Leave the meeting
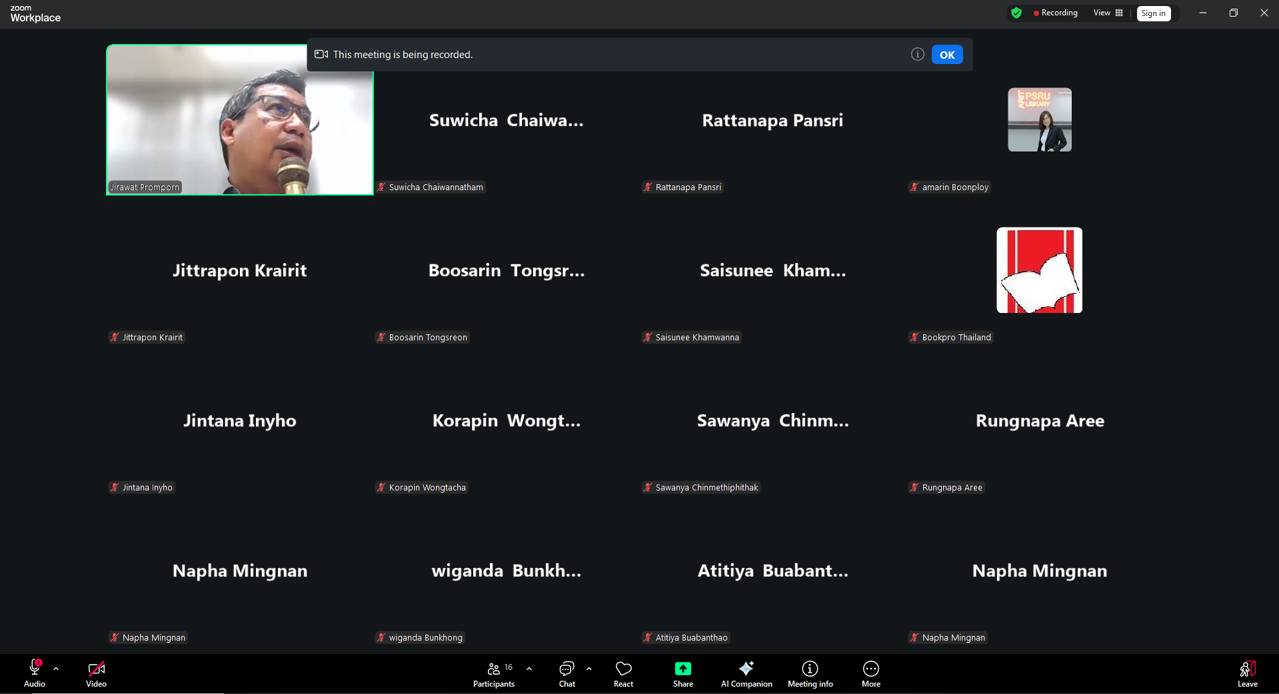This screenshot has width=1279, height=694. click(1247, 673)
